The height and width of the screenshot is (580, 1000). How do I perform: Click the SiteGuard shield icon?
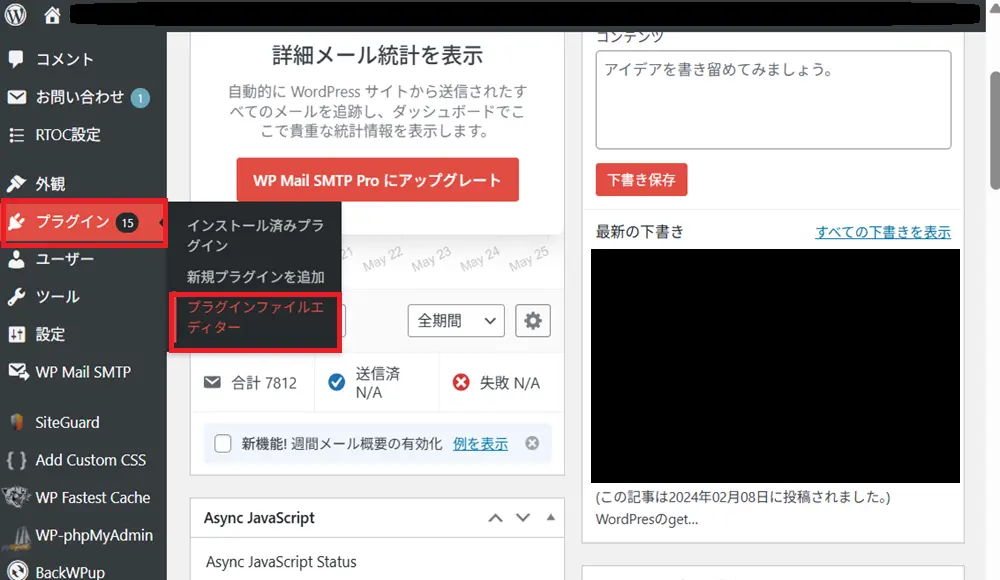click(x=17, y=422)
